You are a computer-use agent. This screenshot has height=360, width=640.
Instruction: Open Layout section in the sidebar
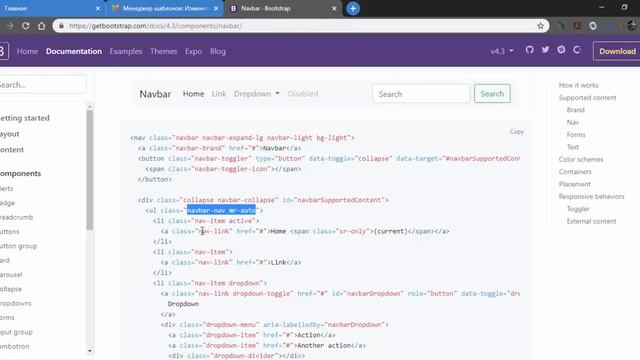click(10, 134)
